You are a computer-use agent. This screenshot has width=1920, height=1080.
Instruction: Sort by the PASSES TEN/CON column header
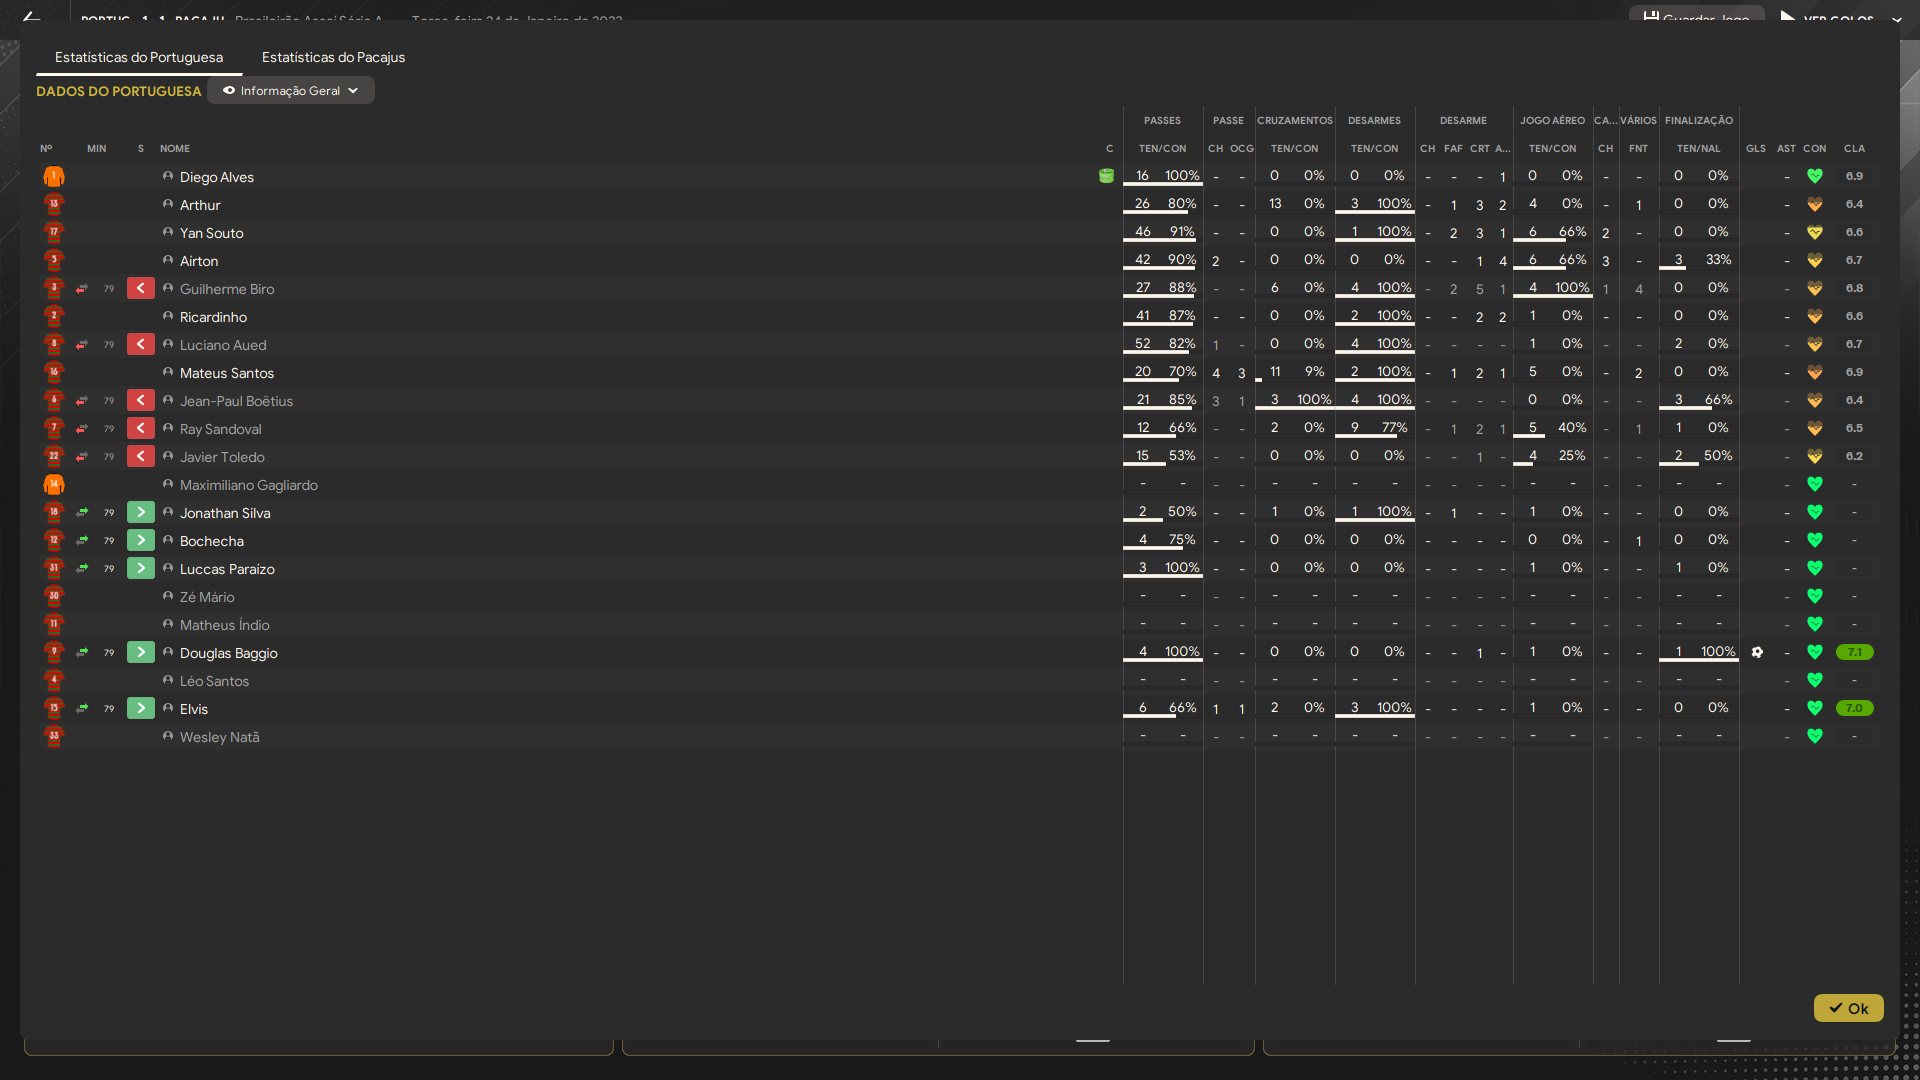[1162, 148]
